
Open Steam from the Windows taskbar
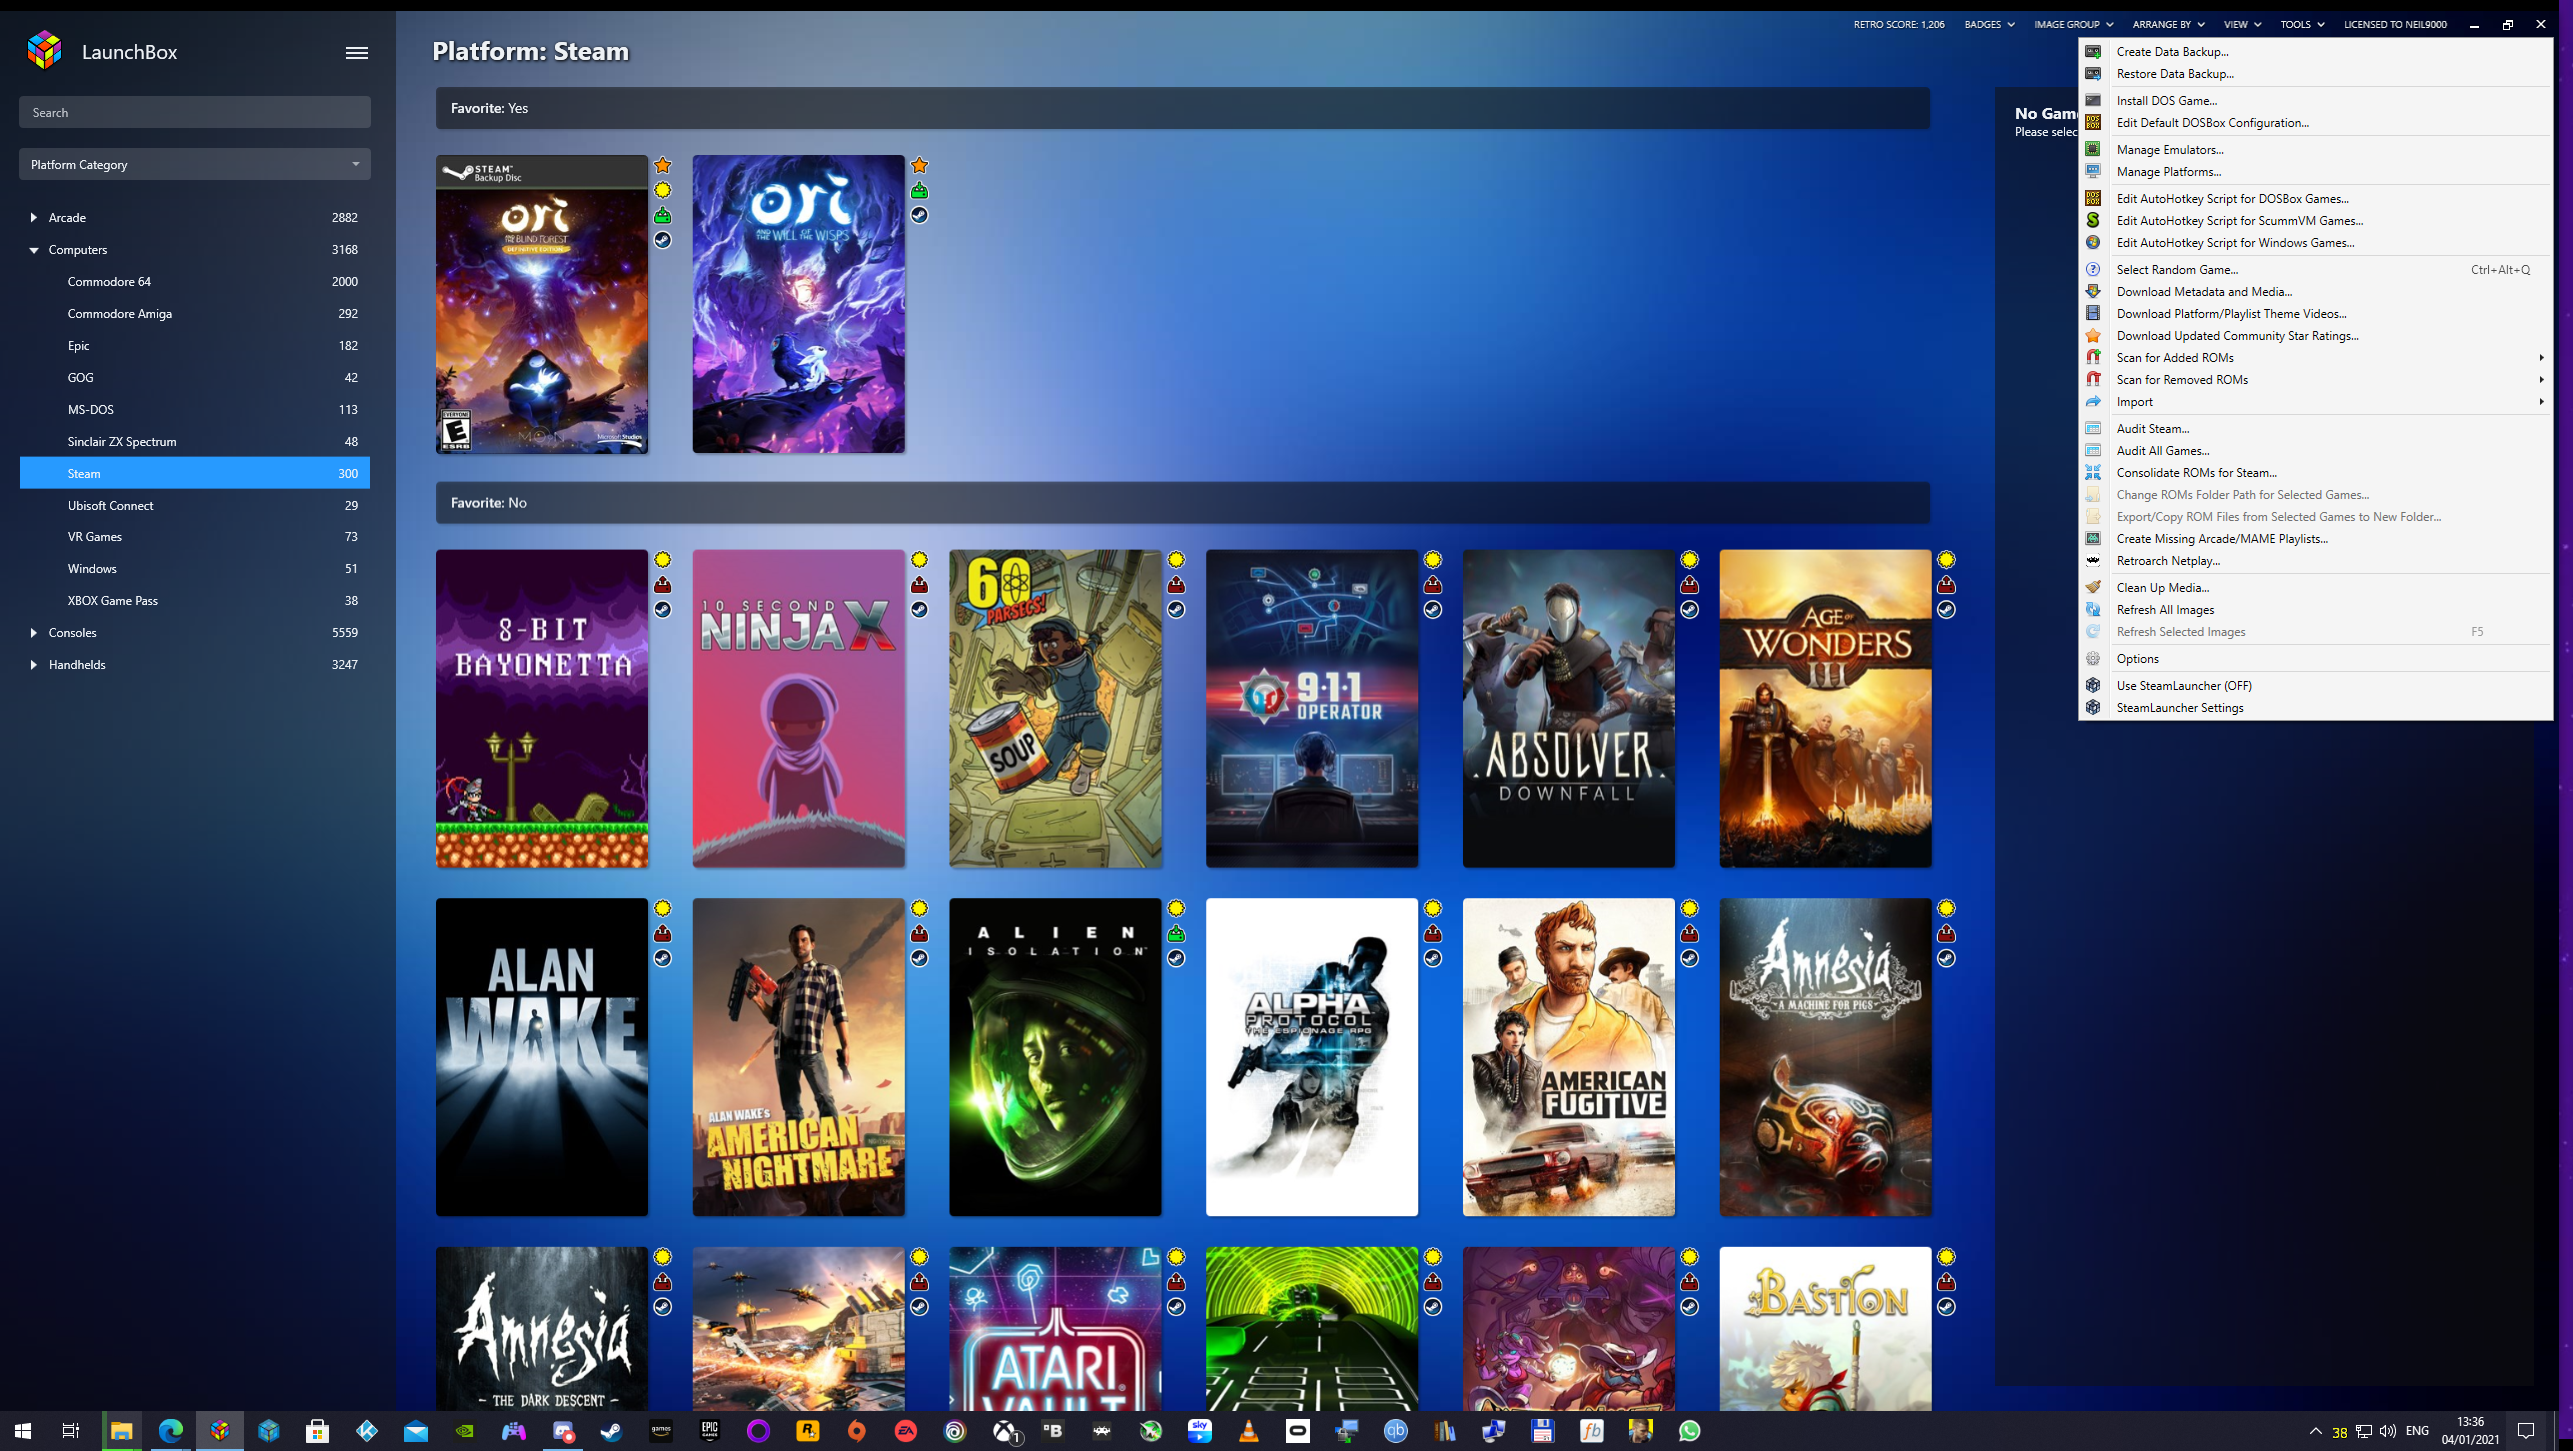[612, 1431]
